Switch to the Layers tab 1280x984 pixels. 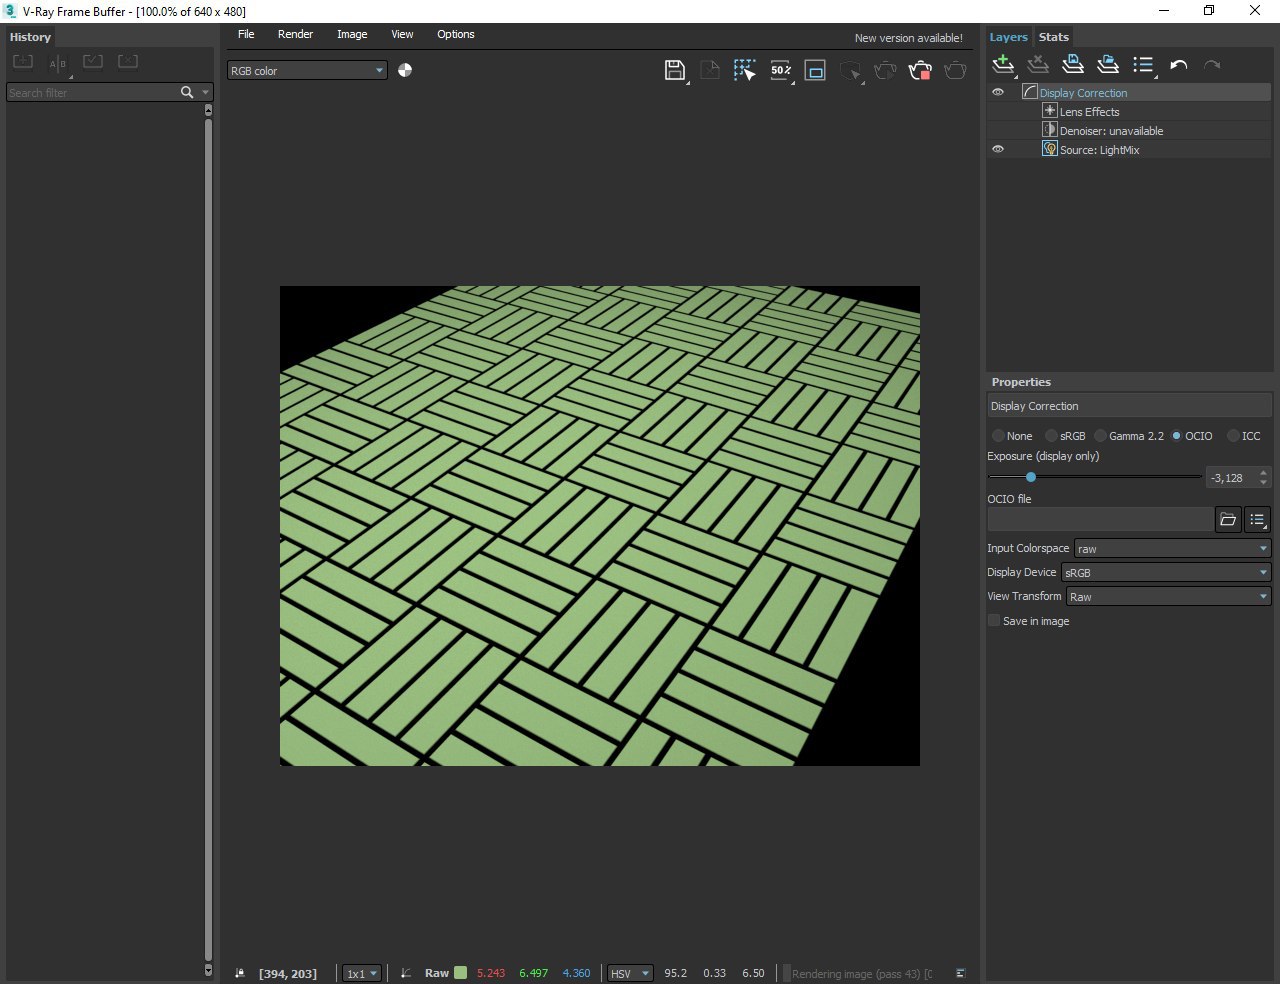(x=1008, y=37)
